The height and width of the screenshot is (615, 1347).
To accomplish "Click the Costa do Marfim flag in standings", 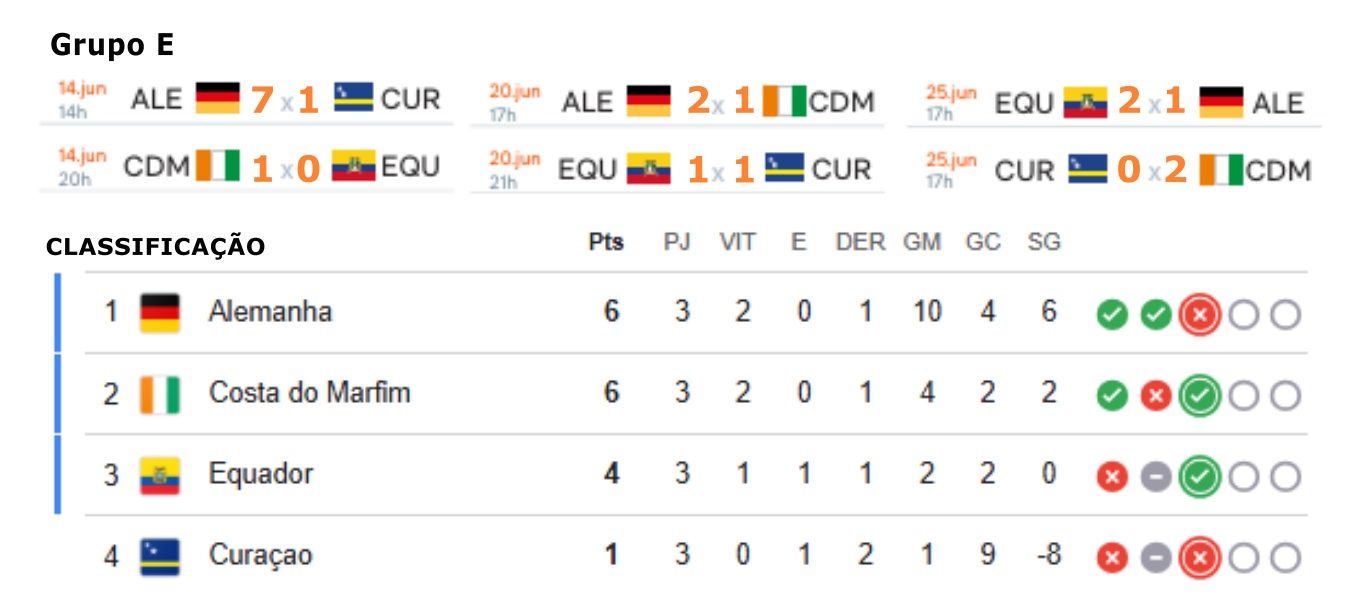I will [x=159, y=395].
